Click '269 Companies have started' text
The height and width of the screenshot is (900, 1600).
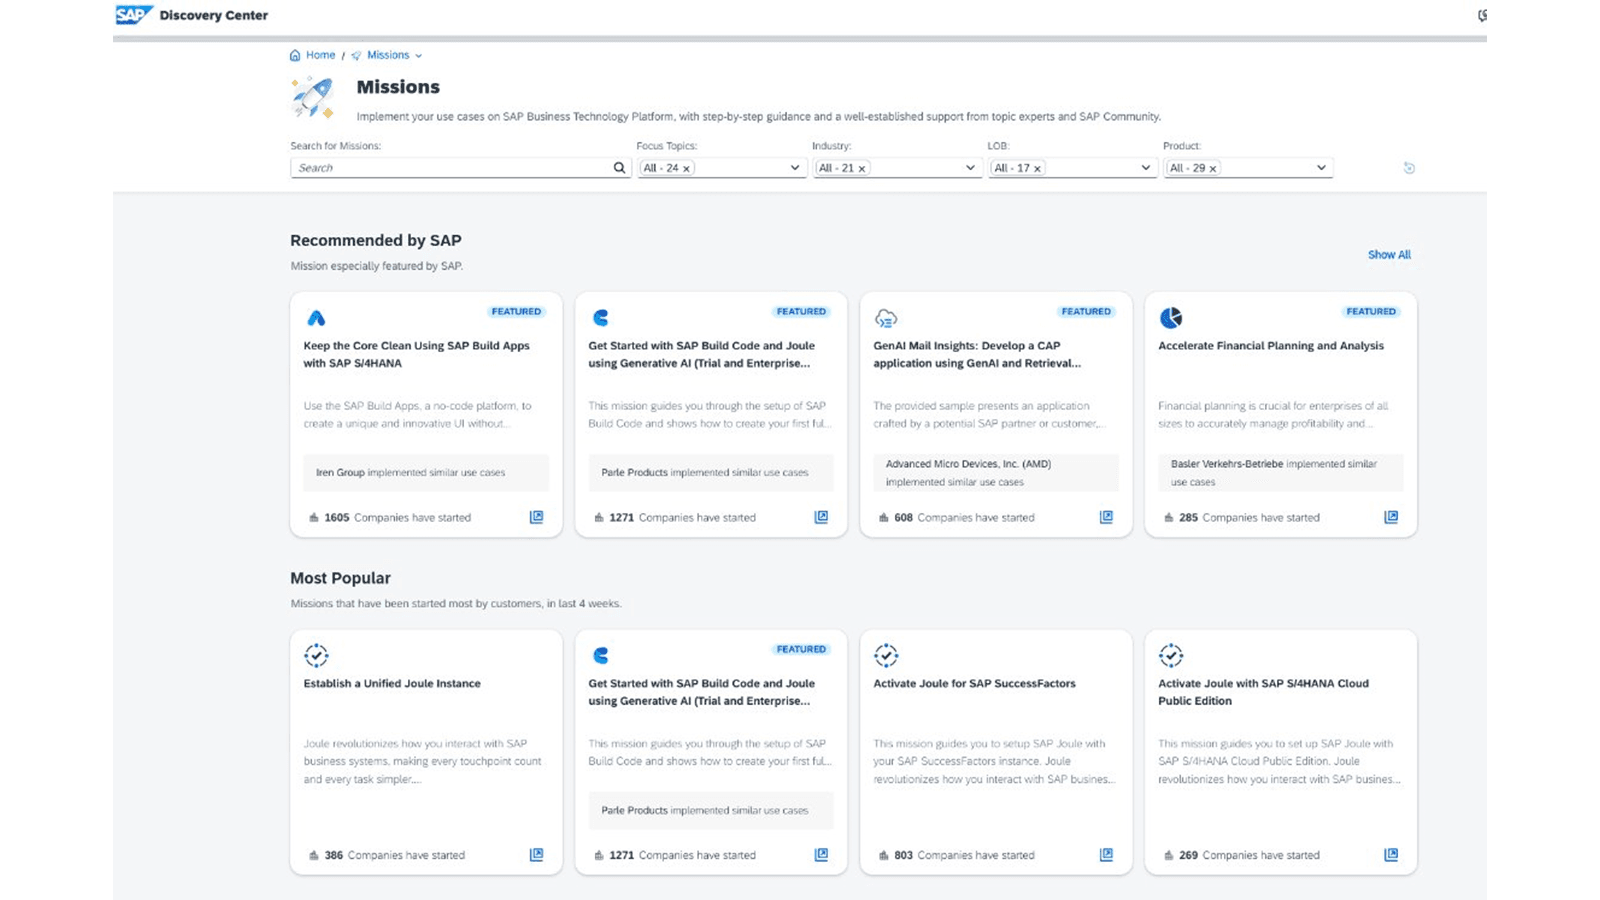(1249, 856)
